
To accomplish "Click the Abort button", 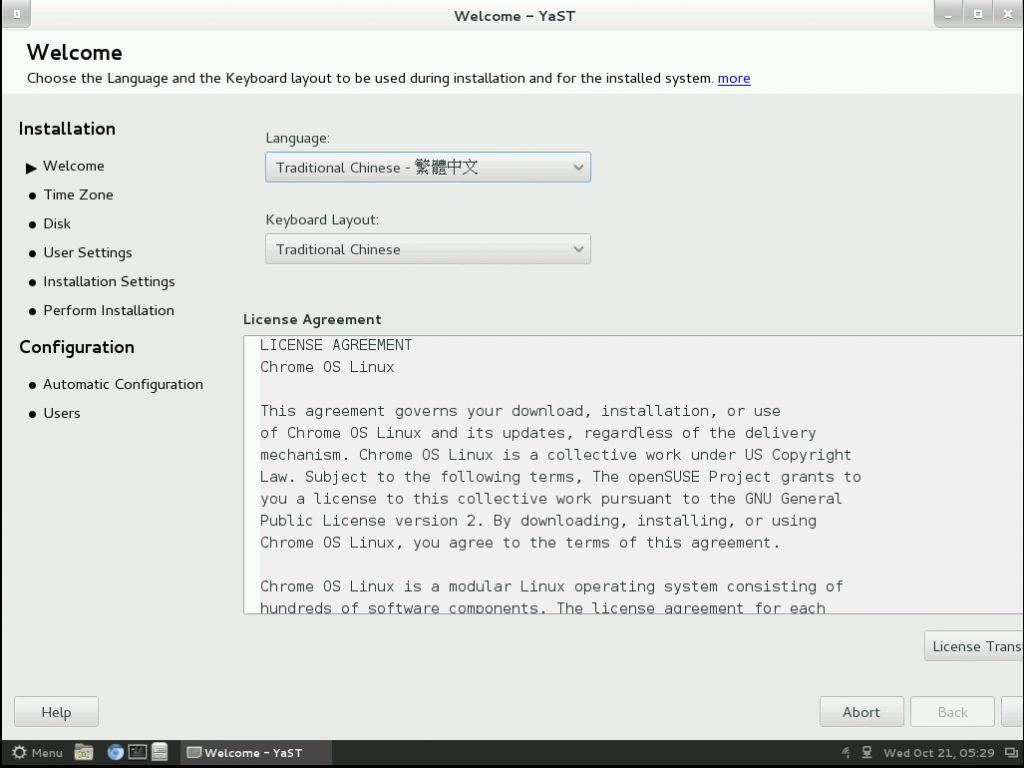I will [x=861, y=712].
